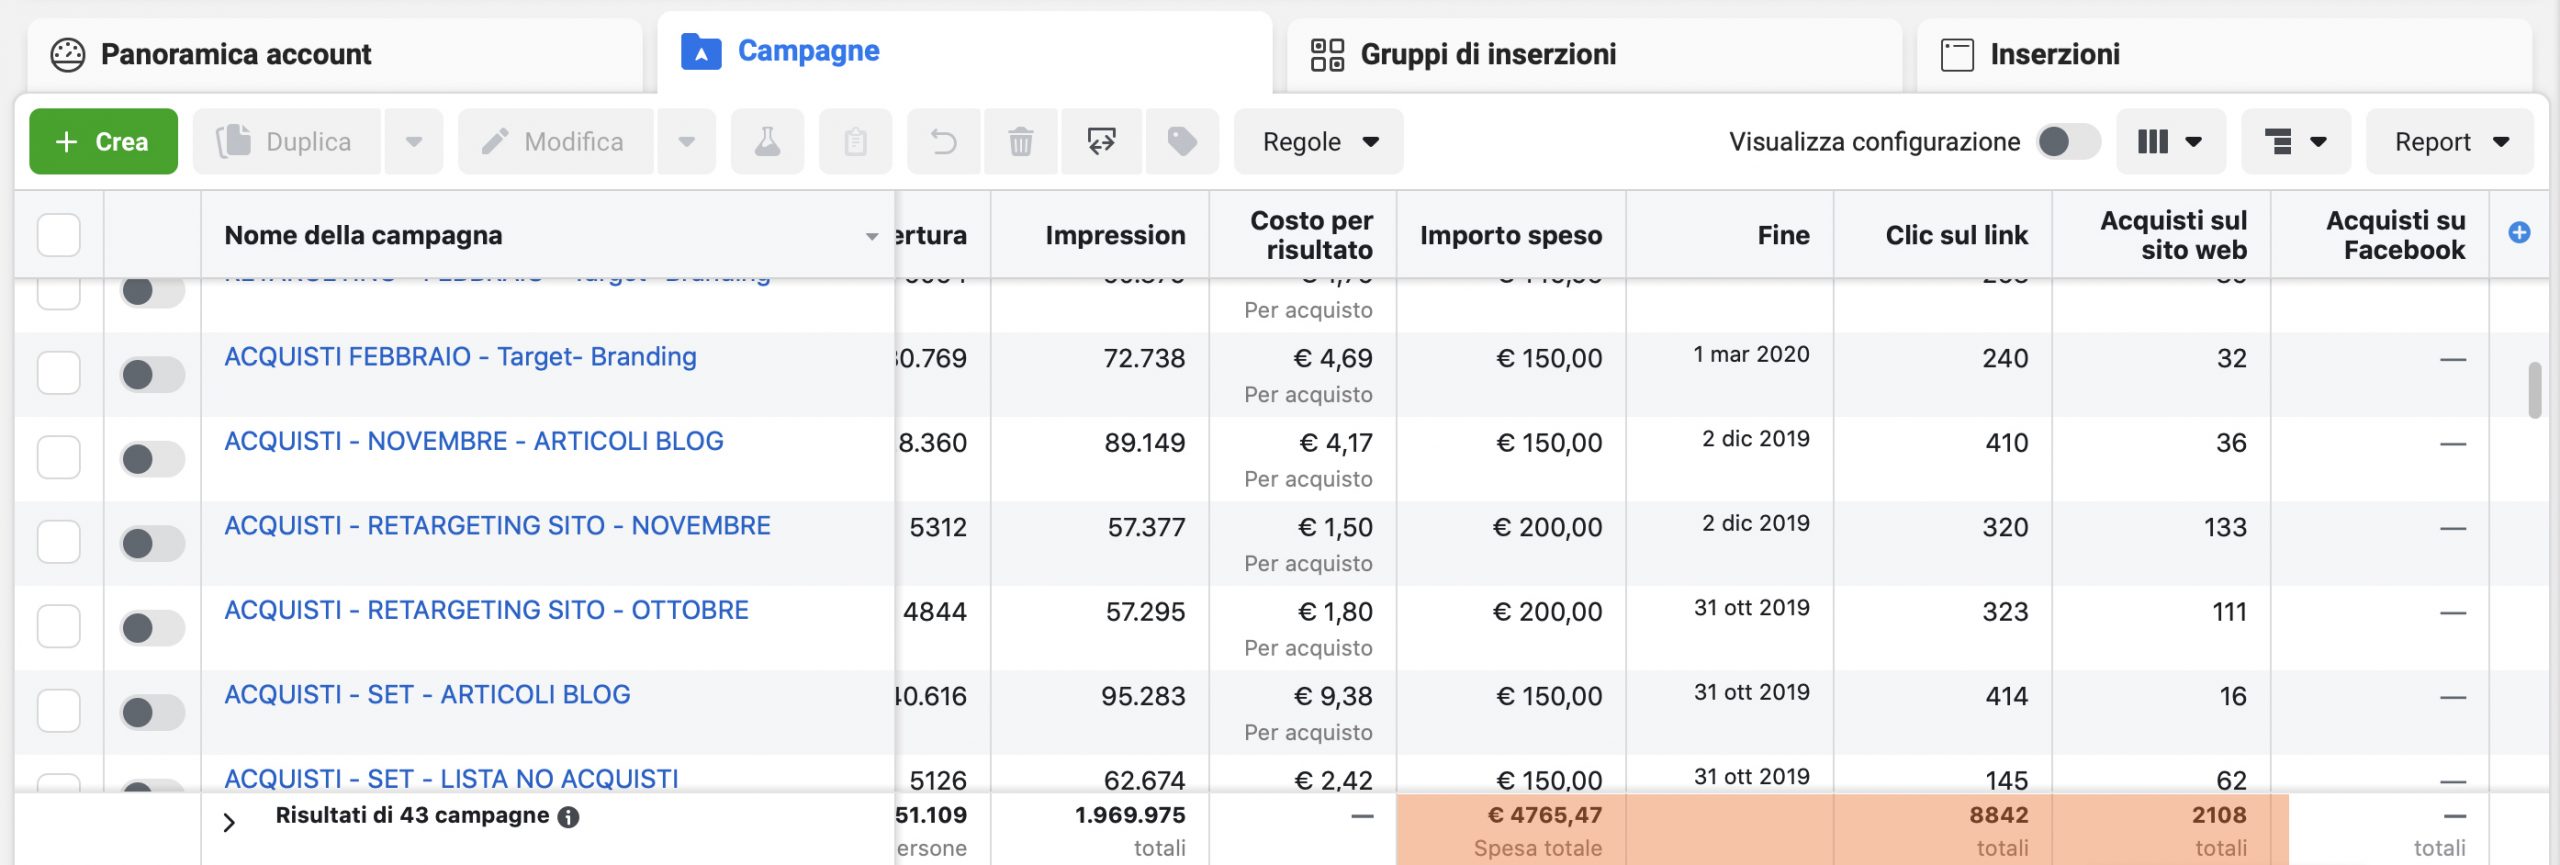This screenshot has width=2560, height=865.
Task: Open the Regole dropdown
Action: 1318,142
